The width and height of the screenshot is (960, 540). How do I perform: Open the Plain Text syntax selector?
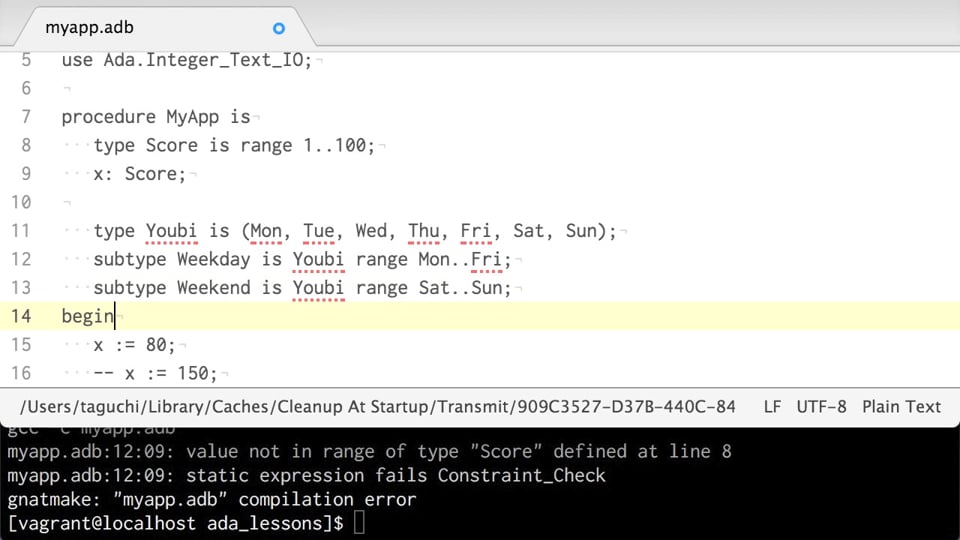pyautogui.click(x=901, y=407)
